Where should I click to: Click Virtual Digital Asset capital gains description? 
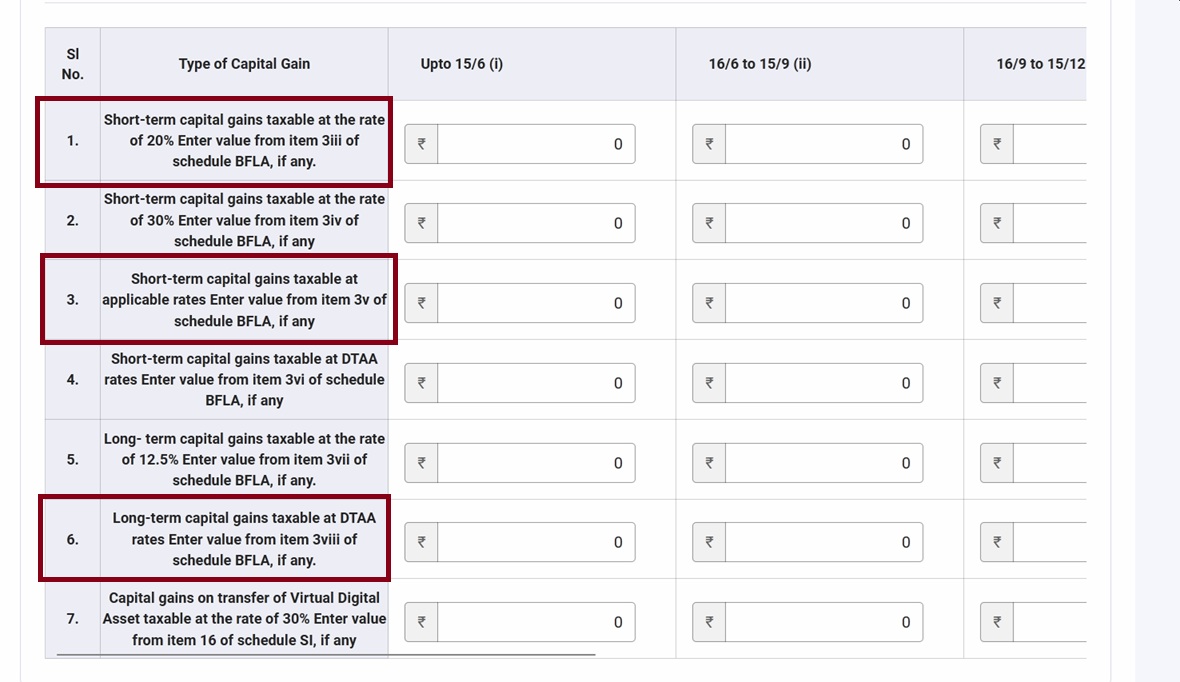click(244, 619)
